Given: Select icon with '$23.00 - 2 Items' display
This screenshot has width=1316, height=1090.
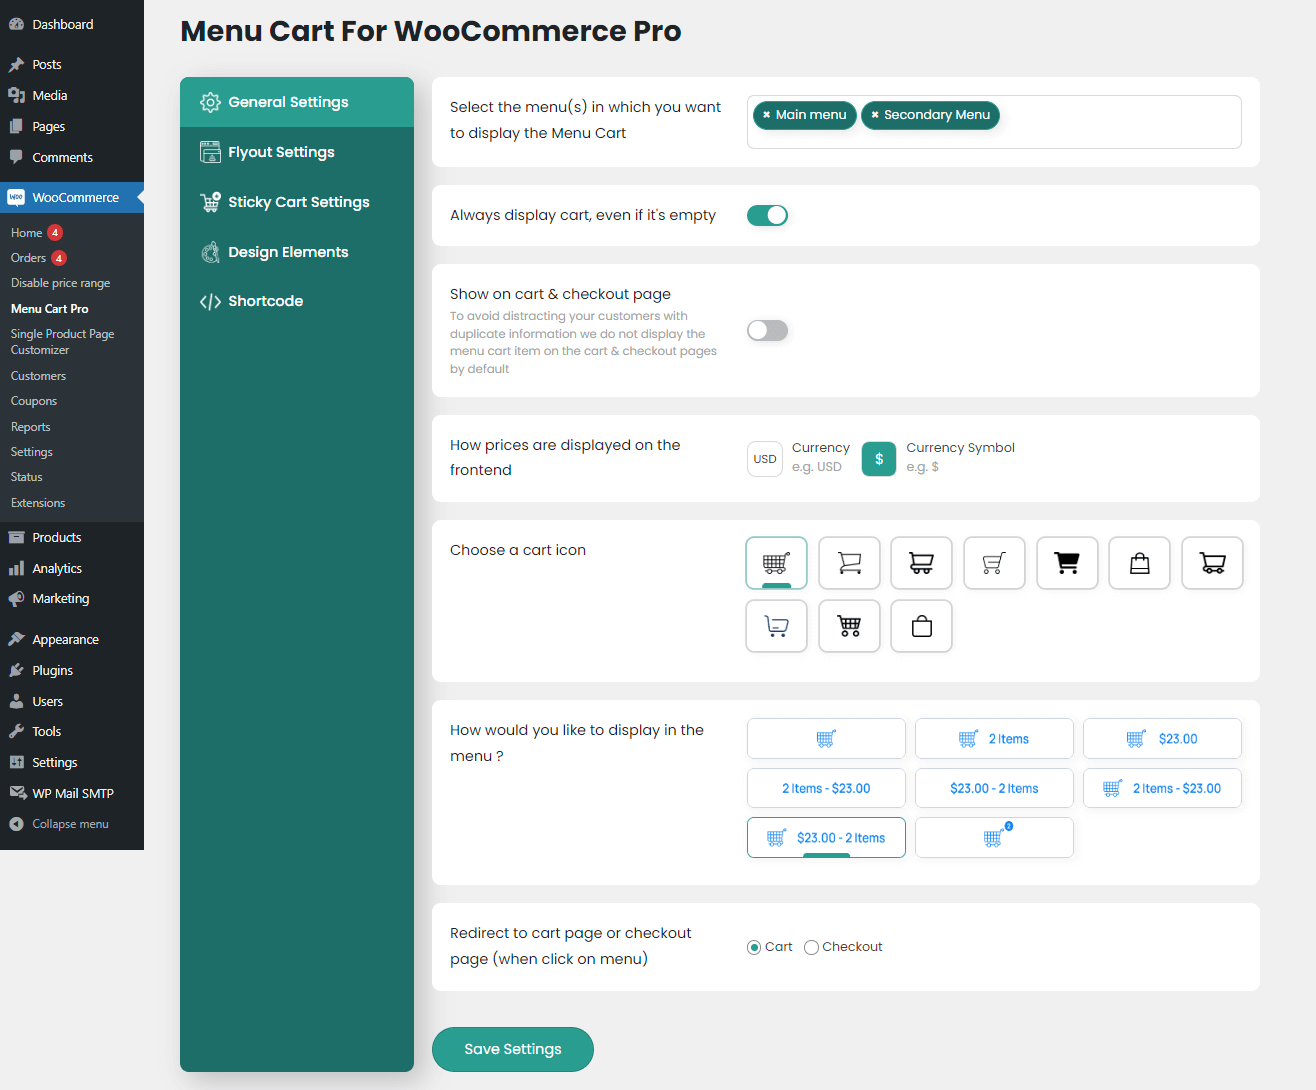Looking at the screenshot, I should 826,838.
